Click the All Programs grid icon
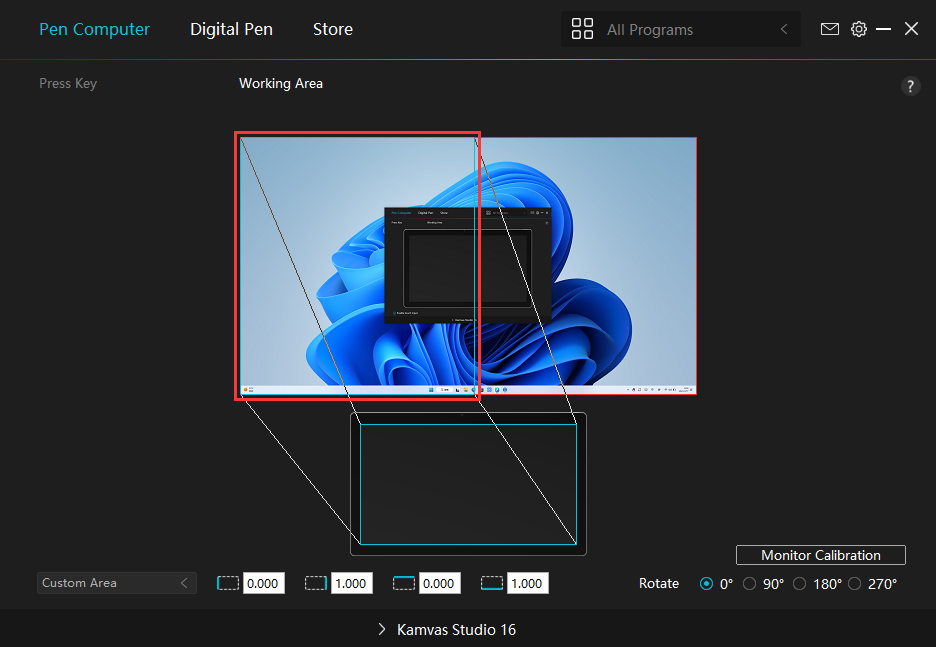Viewport: 936px width, 647px height. pos(582,29)
